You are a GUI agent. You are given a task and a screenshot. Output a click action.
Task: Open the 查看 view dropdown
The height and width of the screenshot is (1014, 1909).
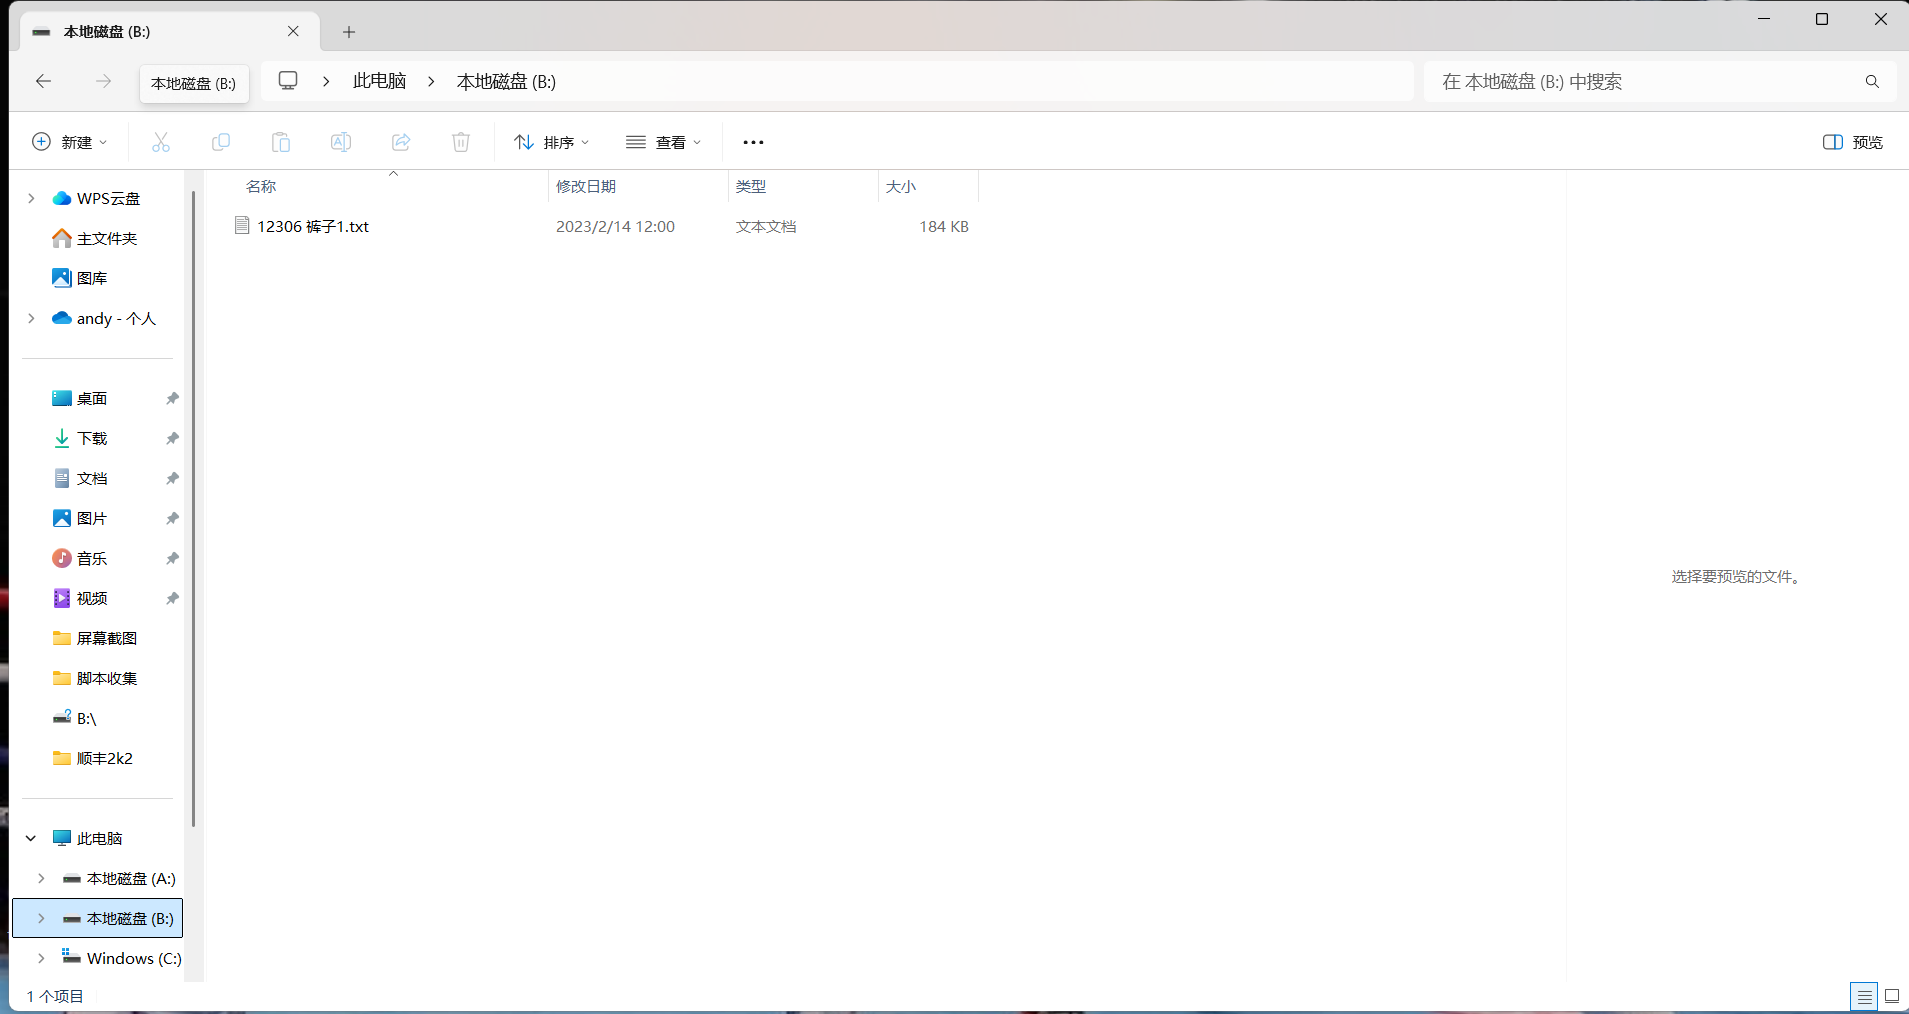pyautogui.click(x=664, y=142)
